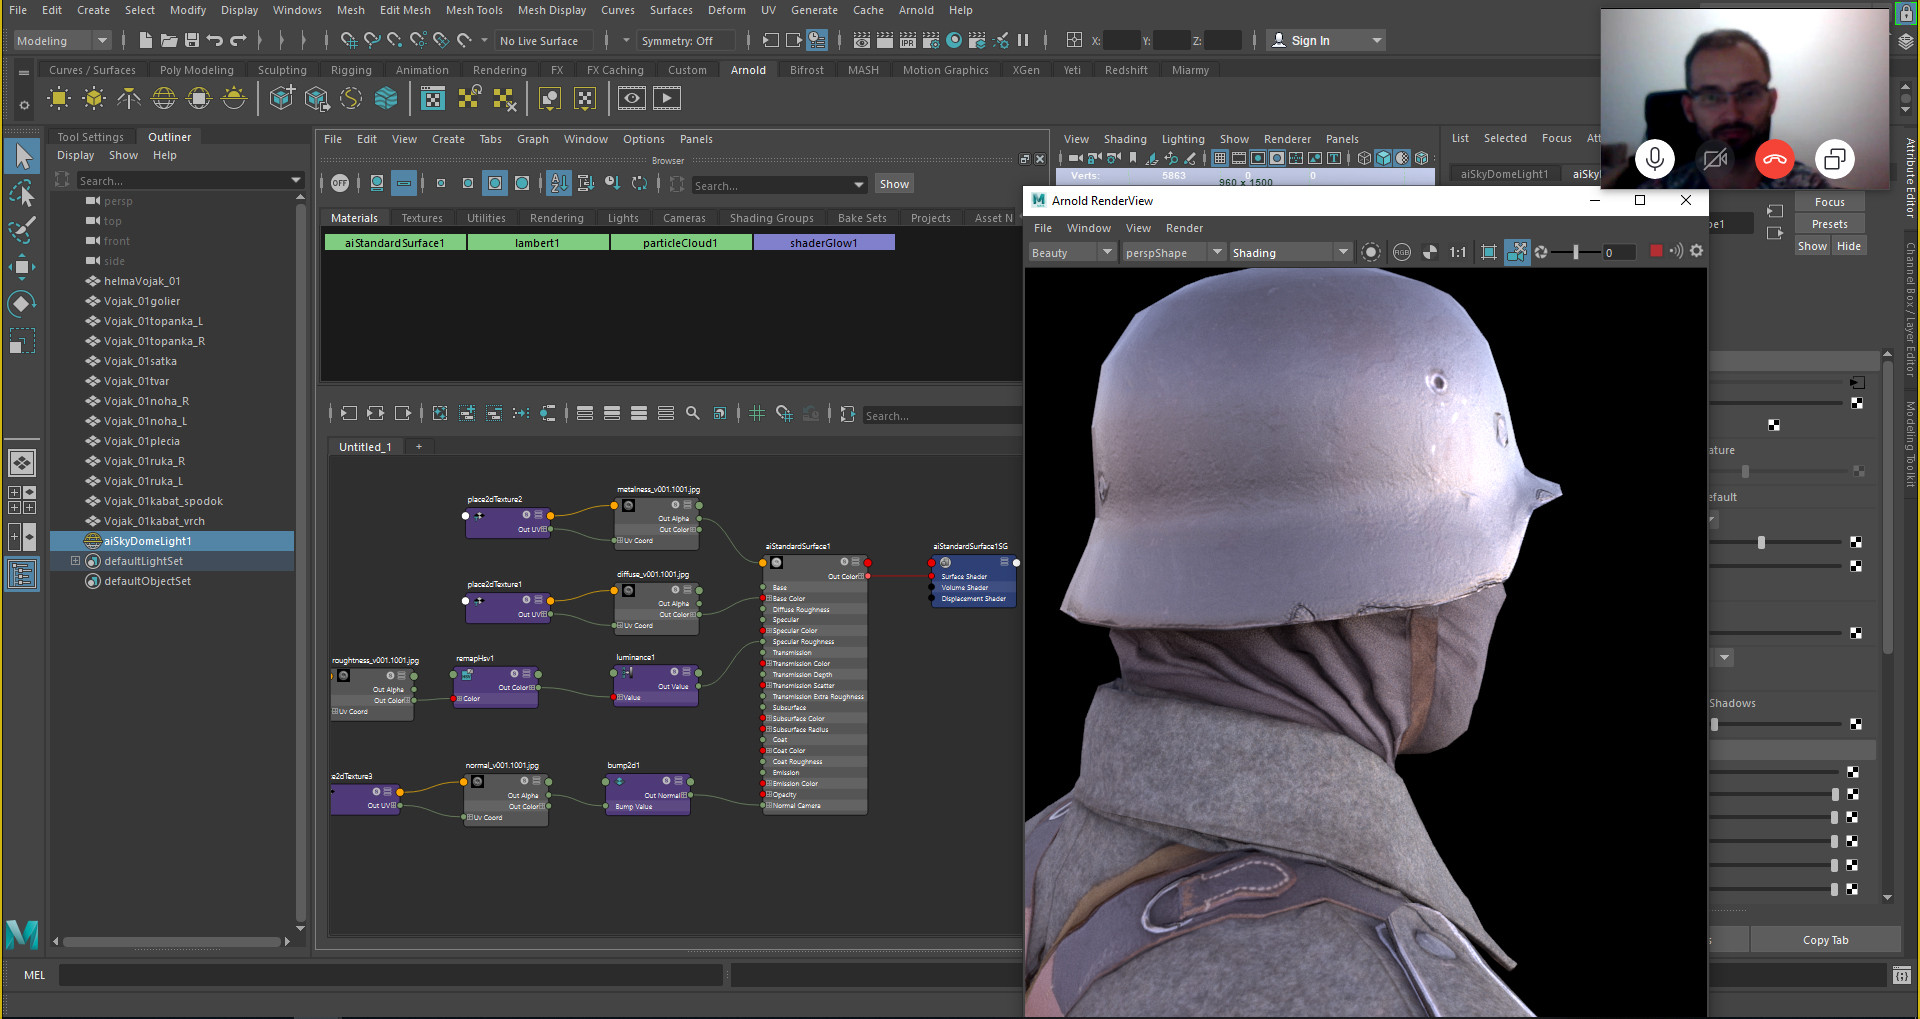Image resolution: width=1920 pixels, height=1019 pixels.
Task: Click the graph input connections icon
Action: [x=349, y=413]
